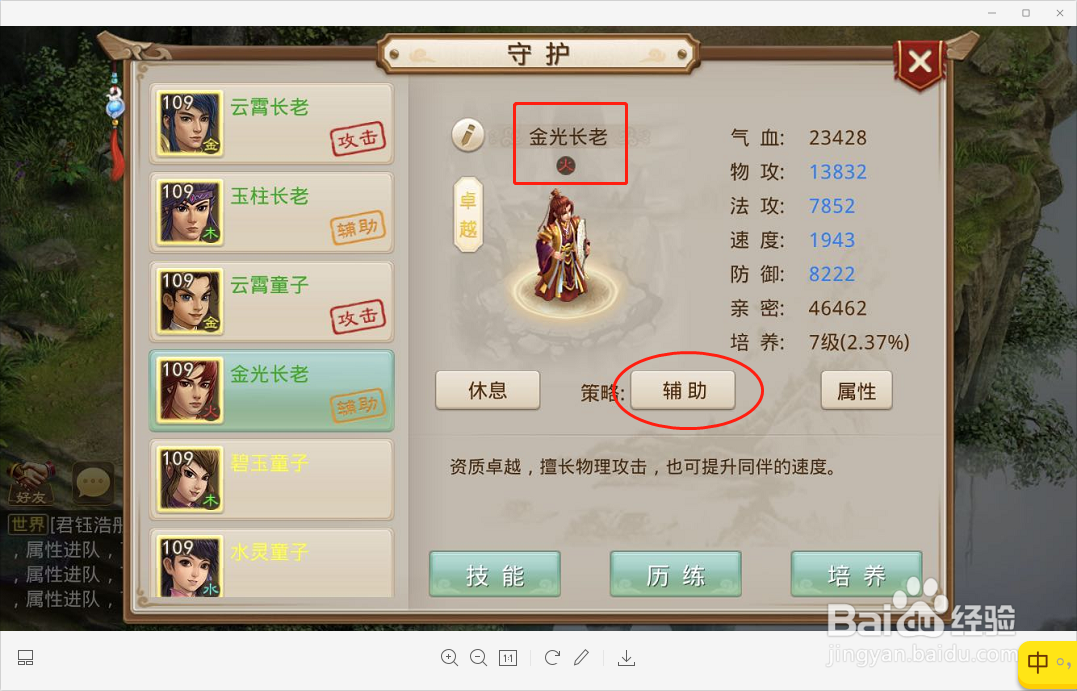Click the pencil rename icon beside 金光长老
Viewport: 1077px width, 691px height.
pyautogui.click(x=468, y=135)
